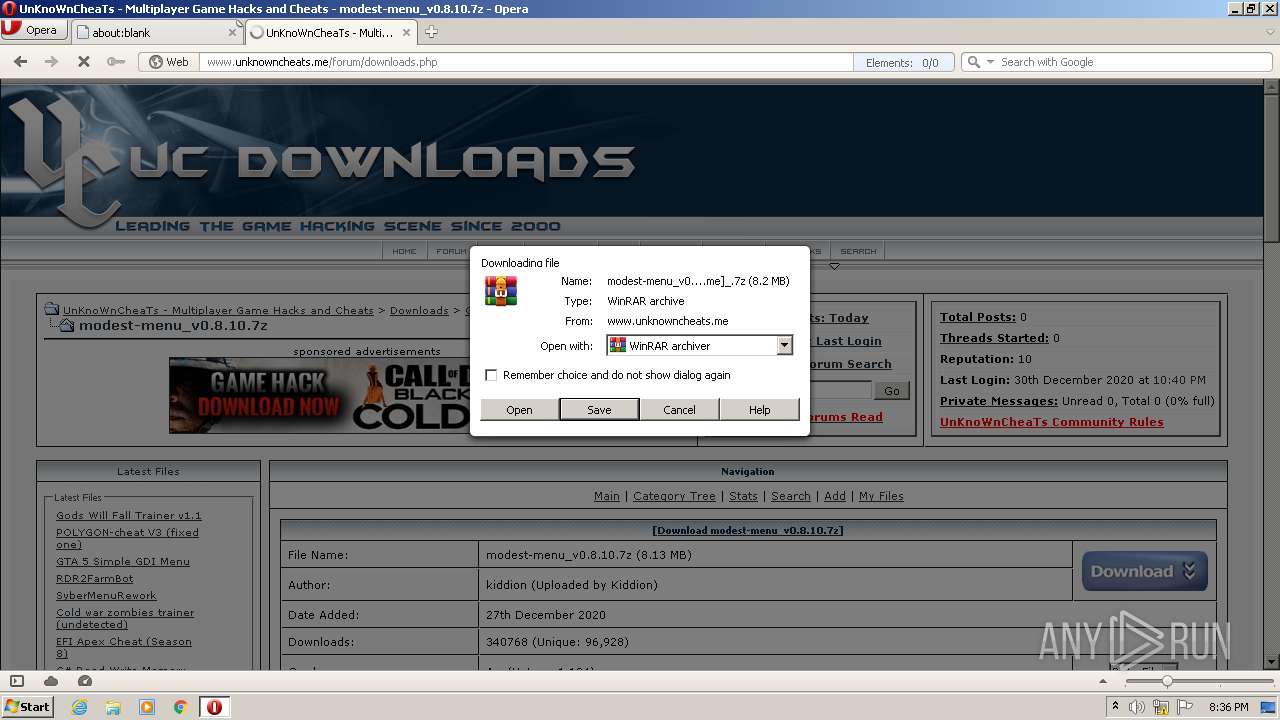The image size is (1280, 720).
Task: Go forward with the forward arrow
Action: [51, 62]
